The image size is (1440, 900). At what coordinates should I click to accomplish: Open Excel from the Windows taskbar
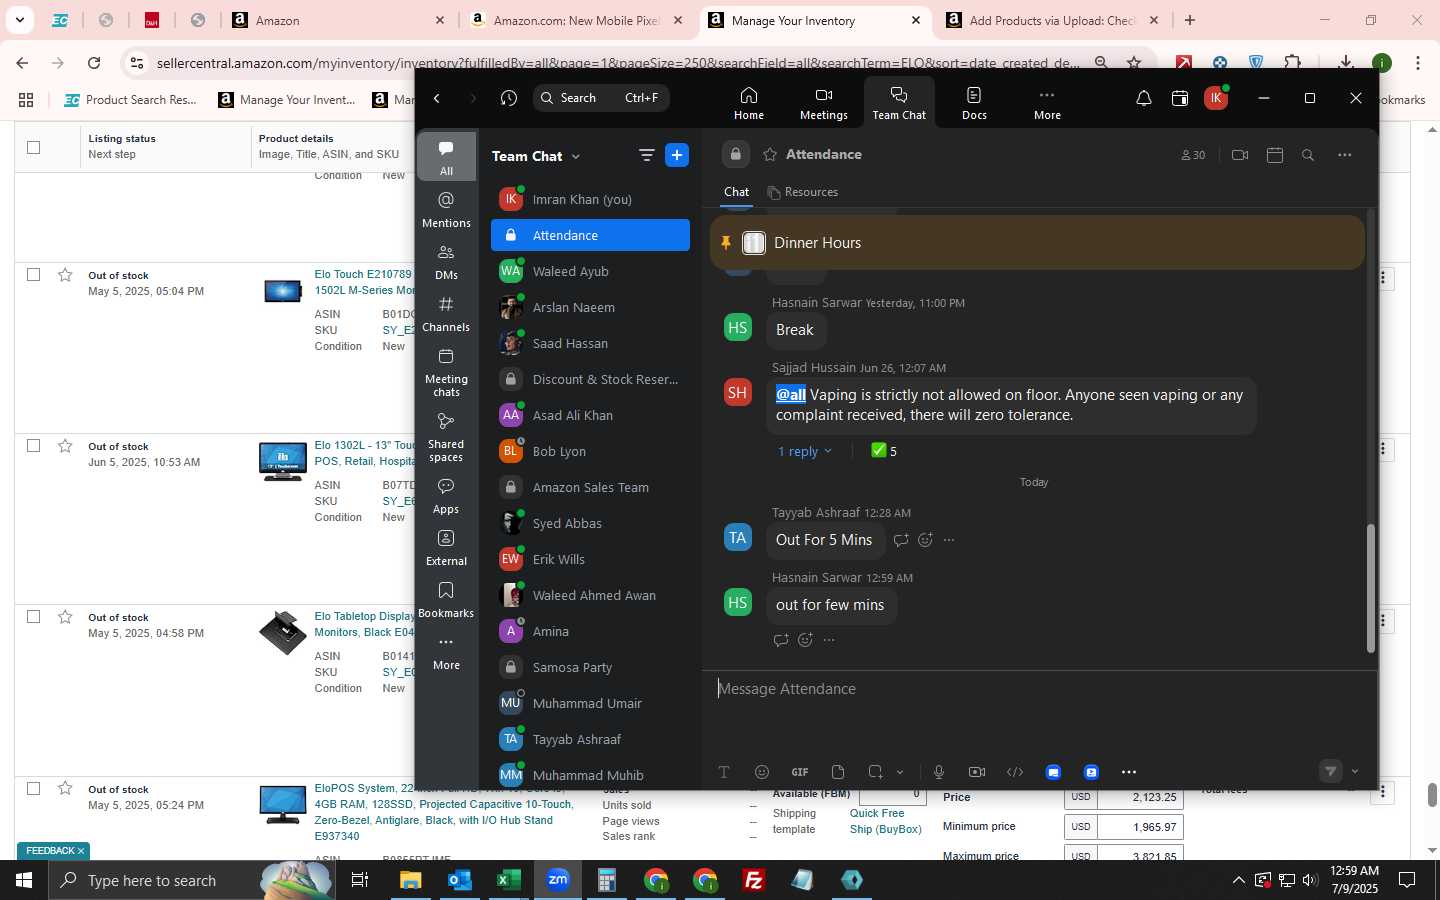(509, 880)
